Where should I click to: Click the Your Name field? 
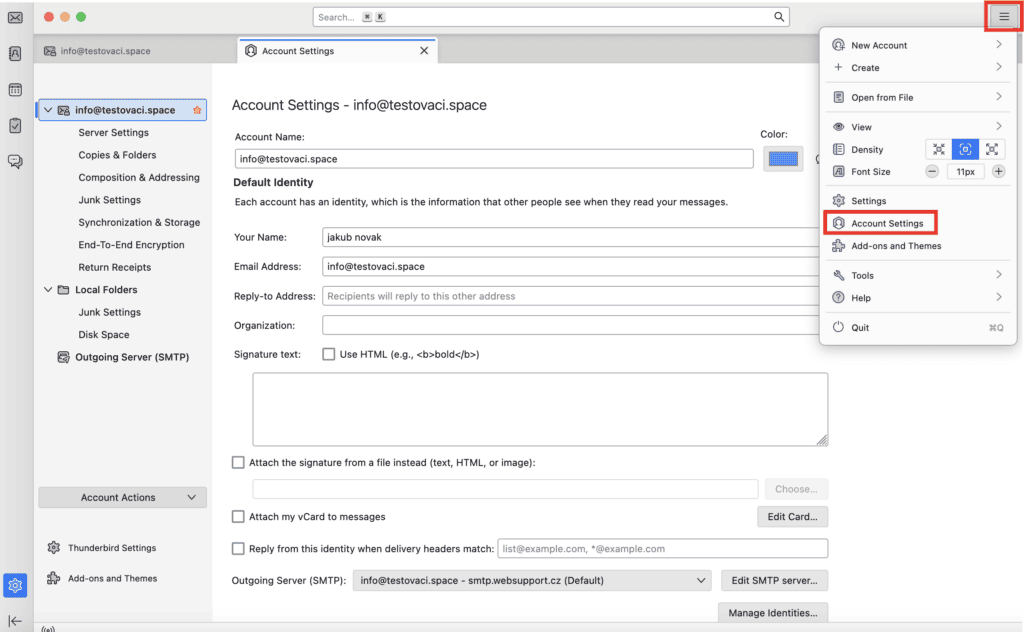tap(571, 237)
